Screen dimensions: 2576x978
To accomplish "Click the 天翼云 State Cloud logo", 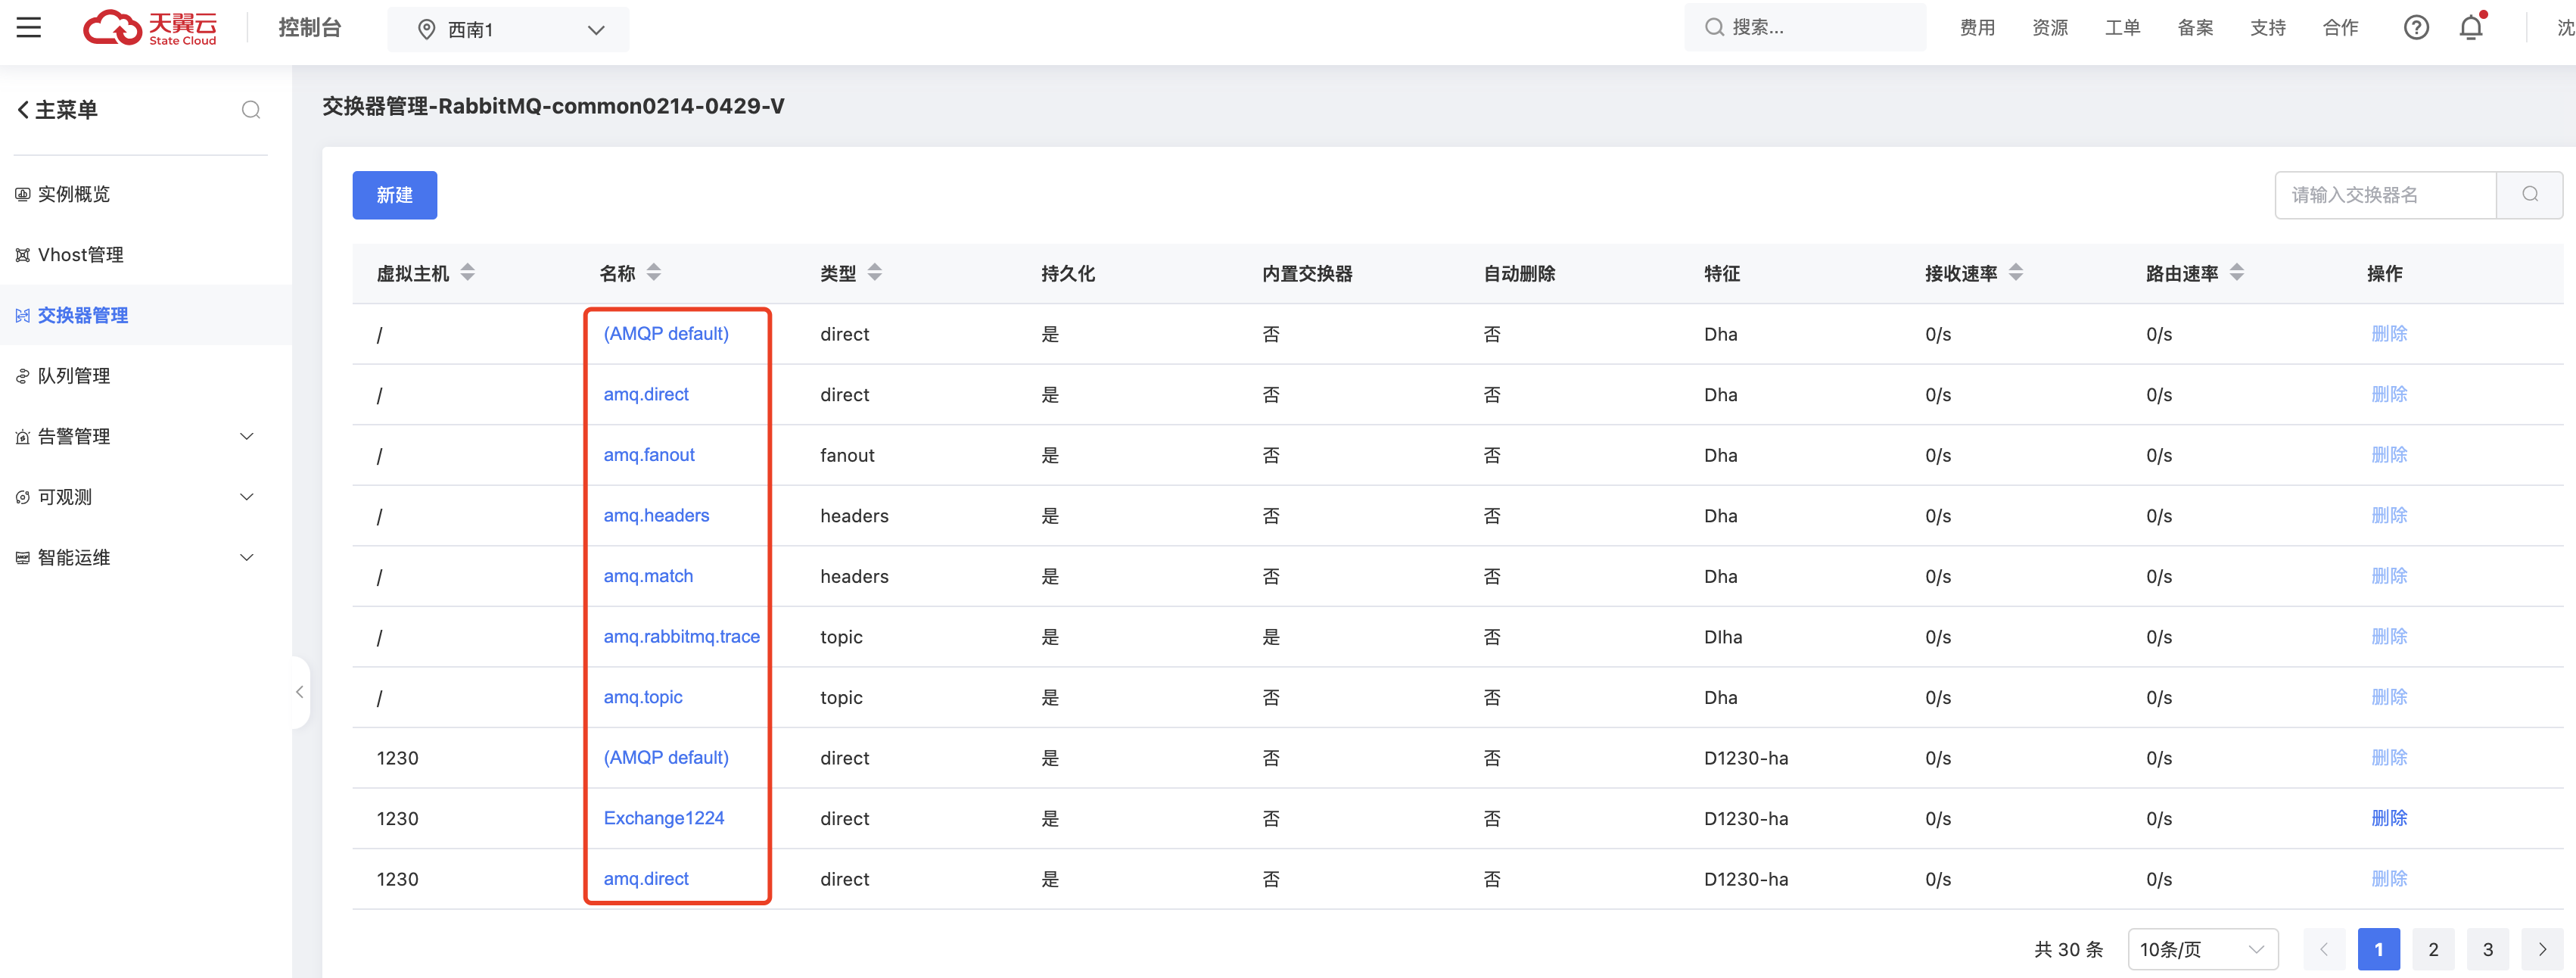I will [150, 27].
